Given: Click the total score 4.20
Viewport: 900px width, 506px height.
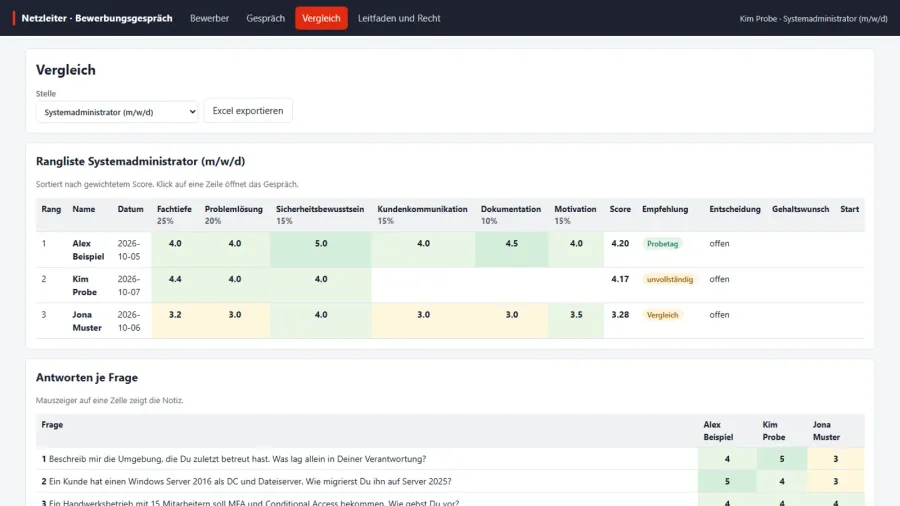Looking at the screenshot, I should (x=620, y=244).
